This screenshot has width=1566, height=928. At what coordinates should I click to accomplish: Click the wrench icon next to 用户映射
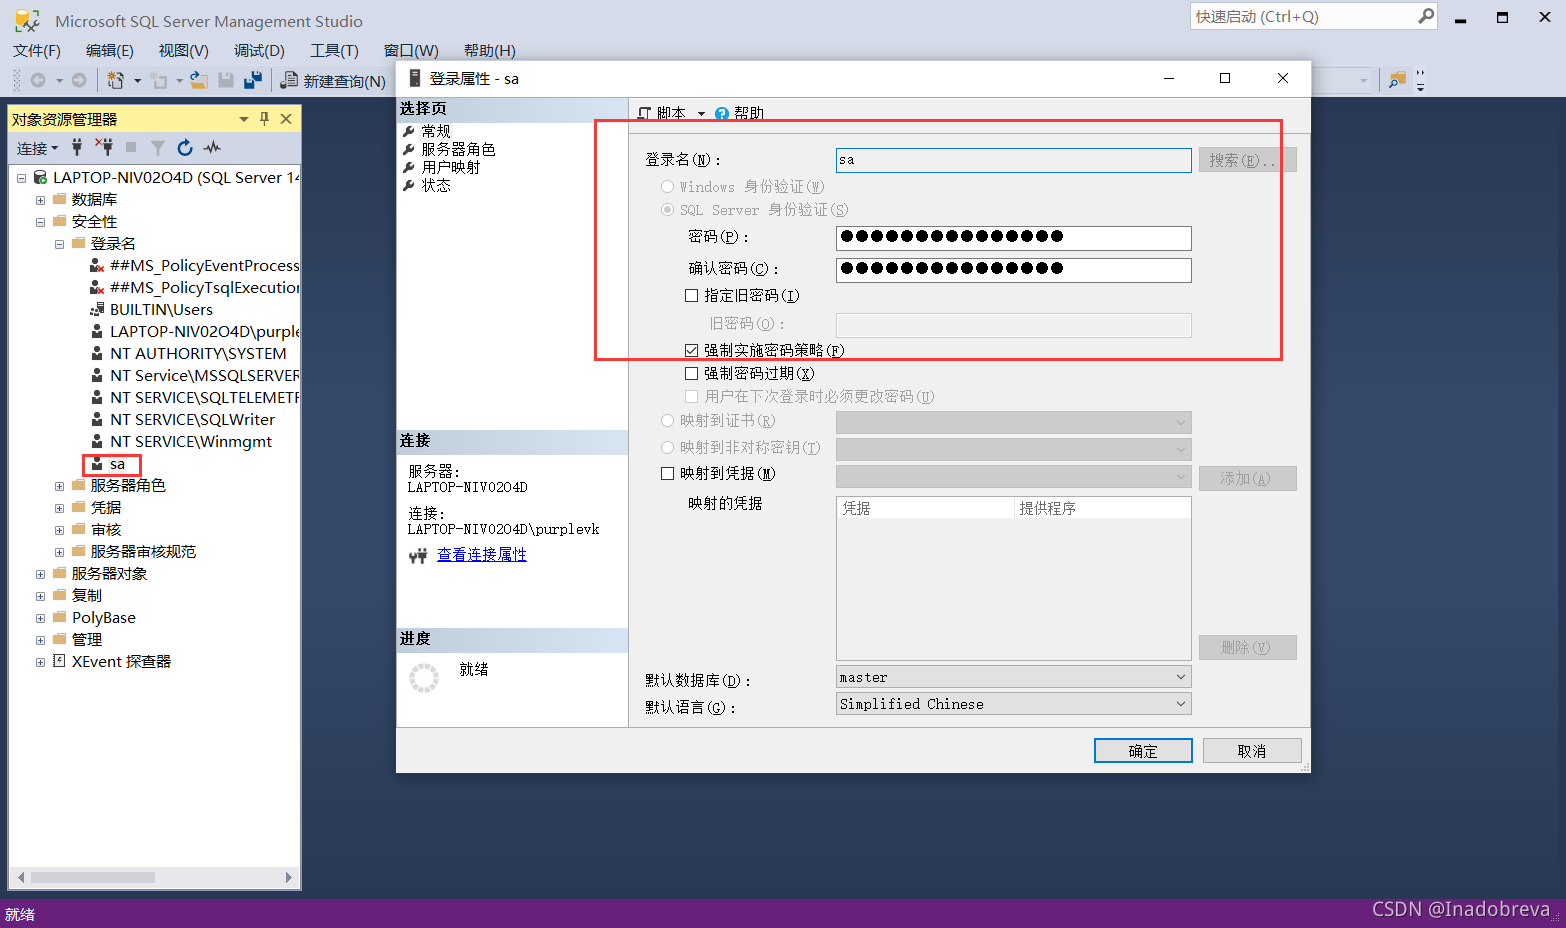409,167
